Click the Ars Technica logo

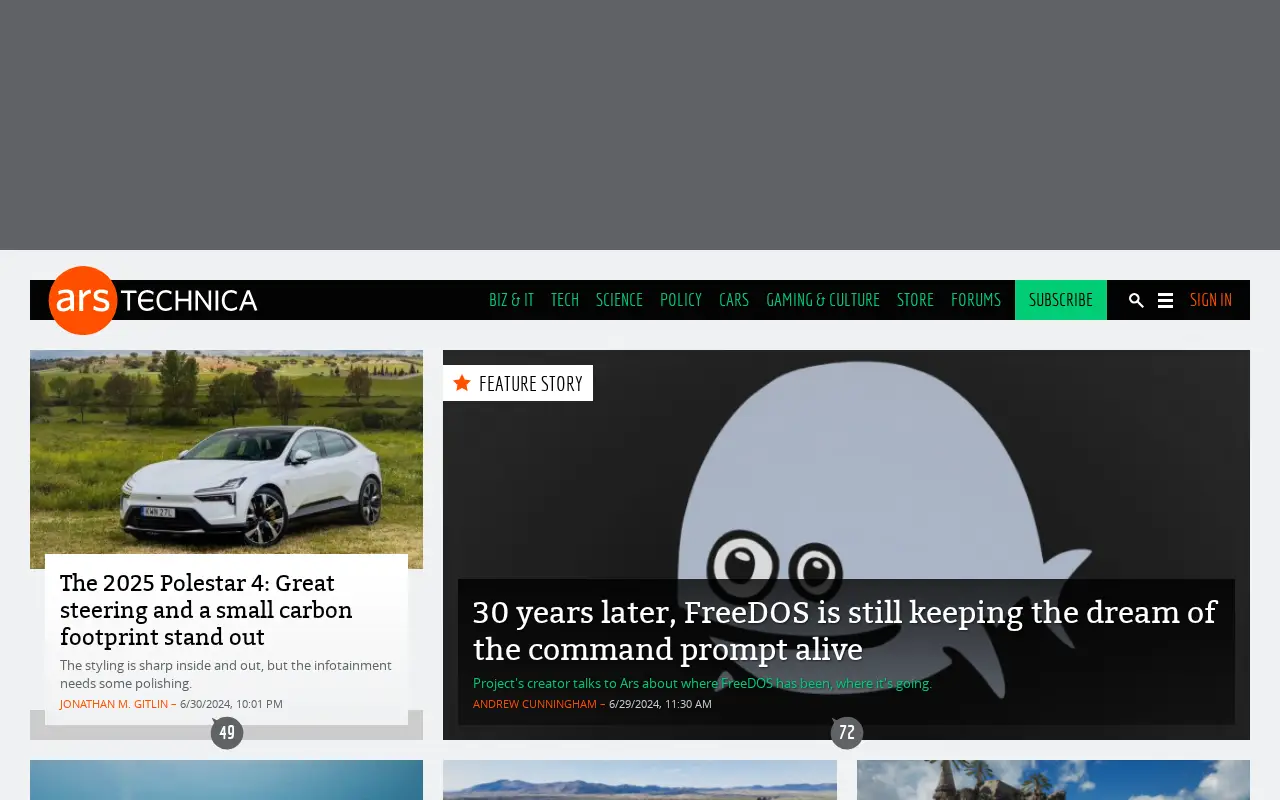[x=153, y=300]
